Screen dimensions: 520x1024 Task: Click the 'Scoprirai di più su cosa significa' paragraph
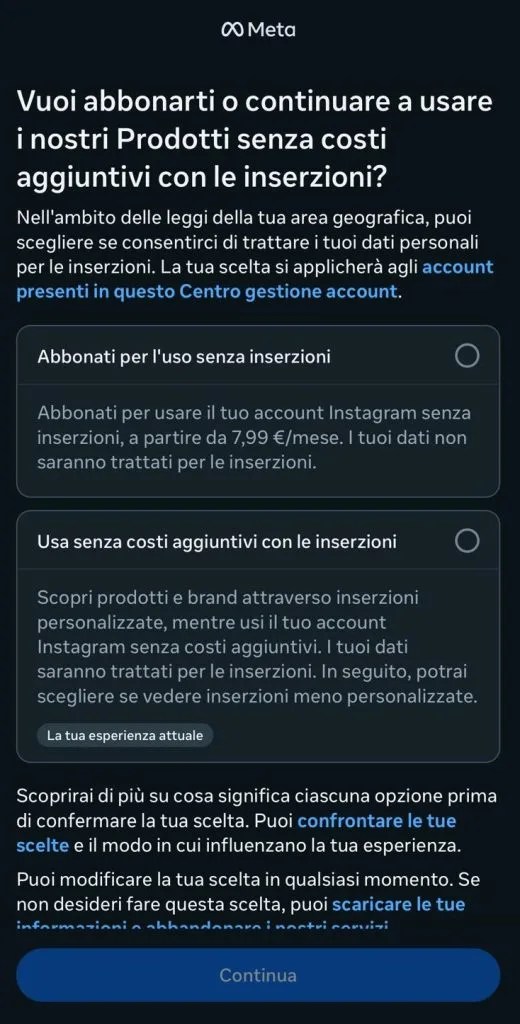point(257,821)
